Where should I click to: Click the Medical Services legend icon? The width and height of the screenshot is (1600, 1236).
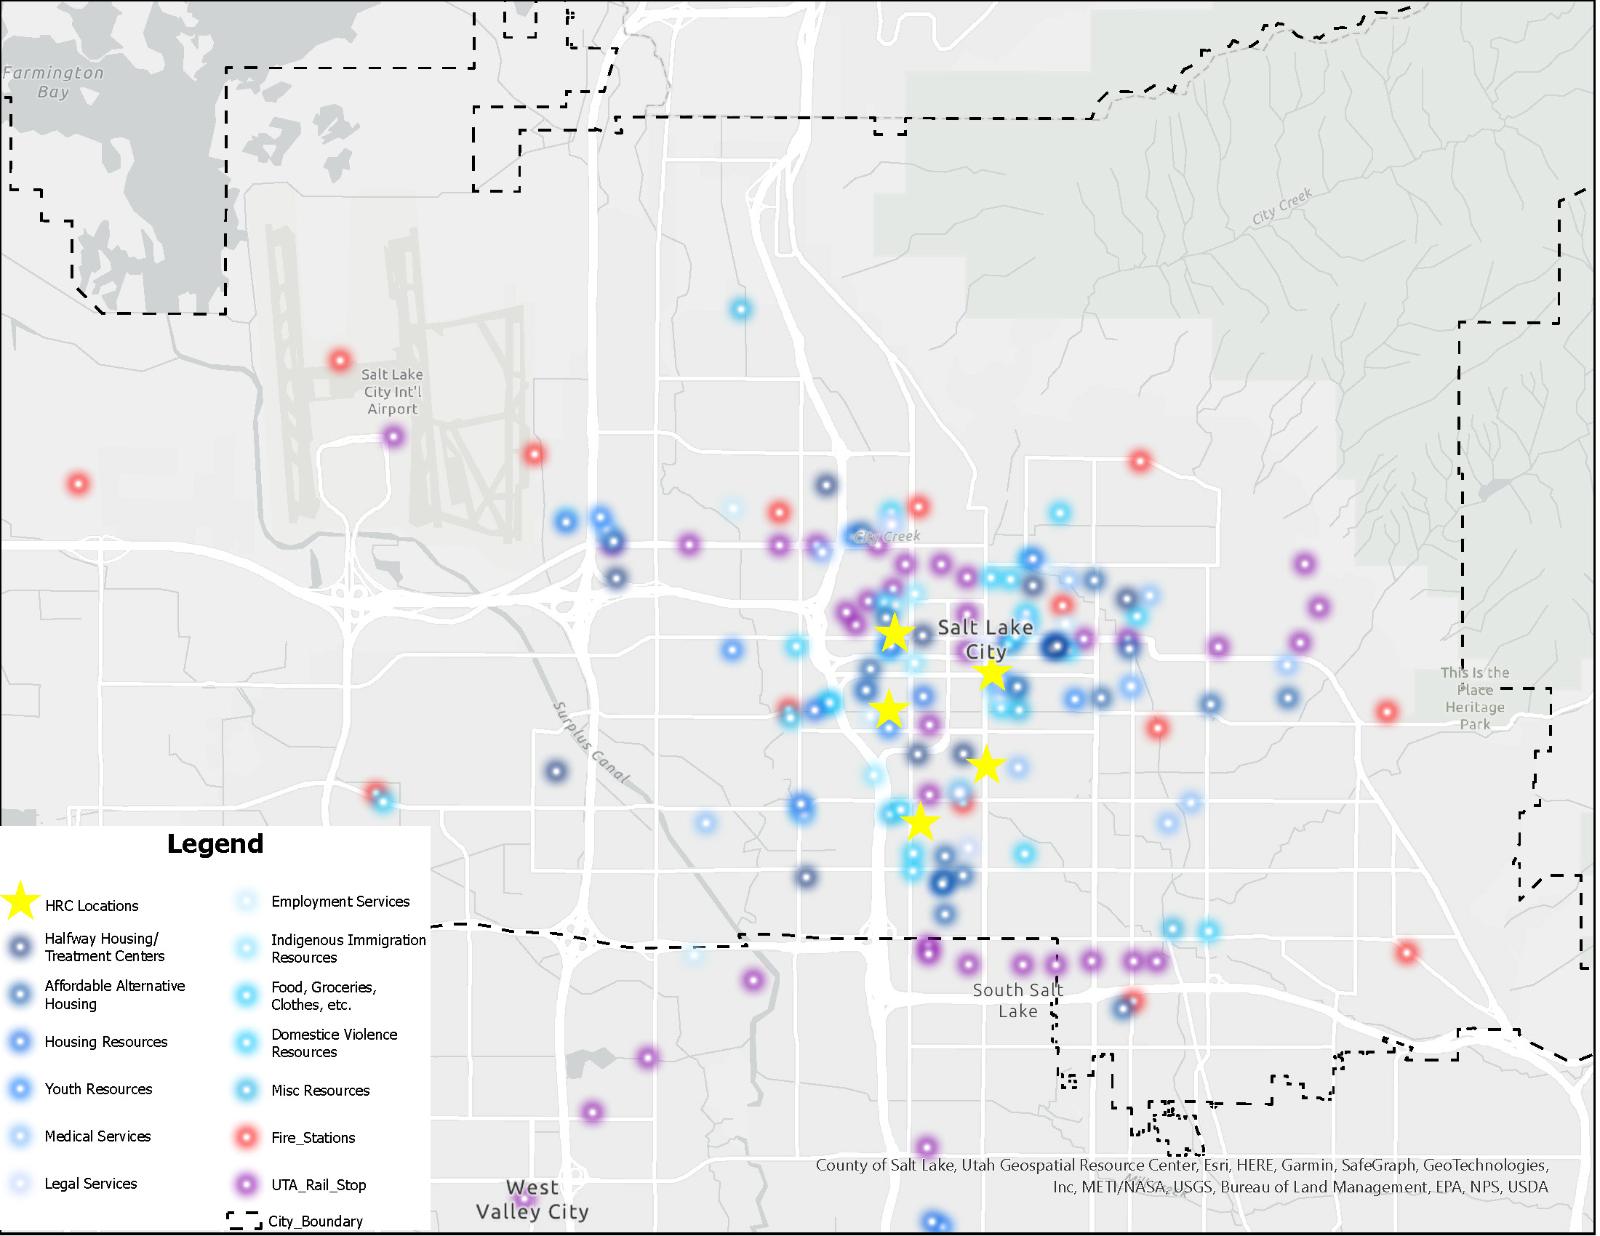click(x=20, y=1136)
